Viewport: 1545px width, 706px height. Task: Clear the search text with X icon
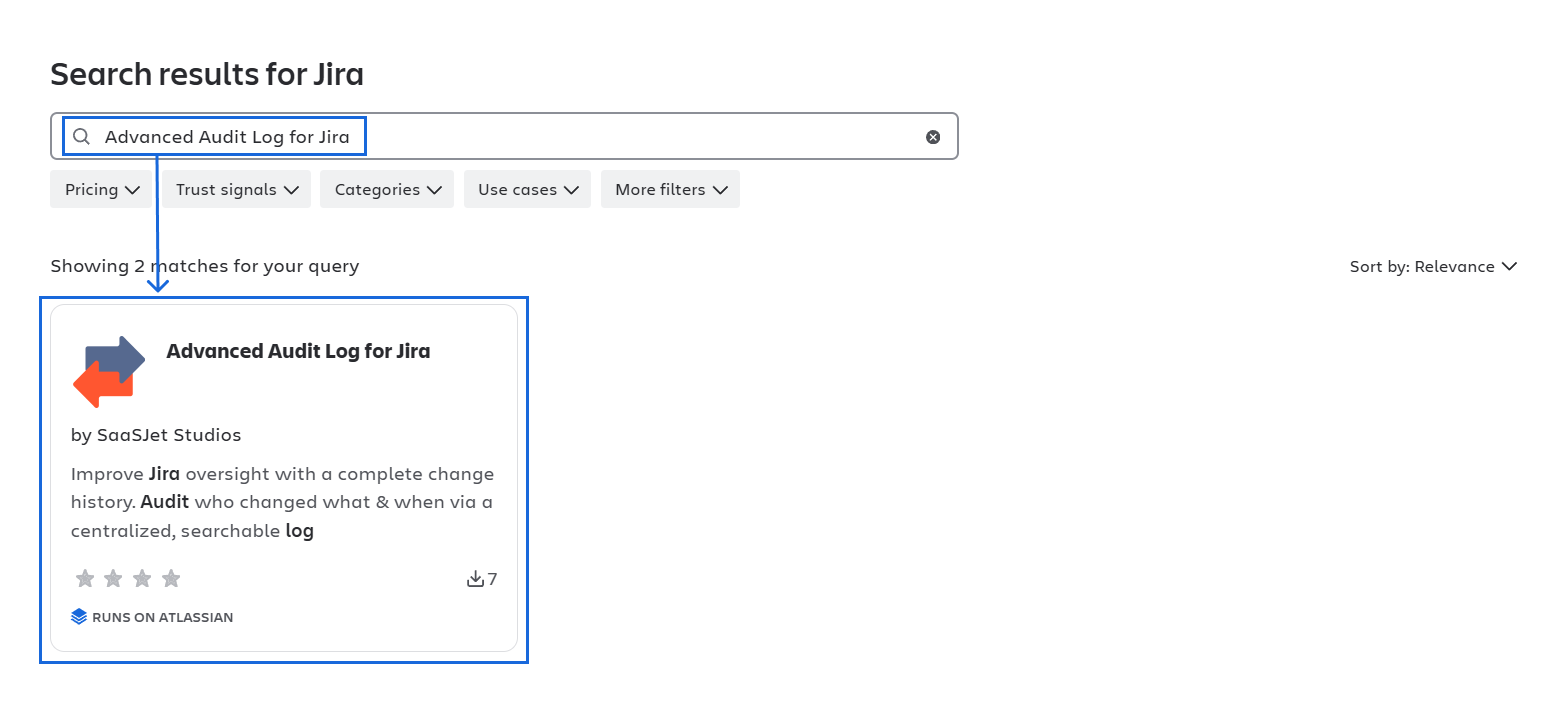click(x=933, y=137)
